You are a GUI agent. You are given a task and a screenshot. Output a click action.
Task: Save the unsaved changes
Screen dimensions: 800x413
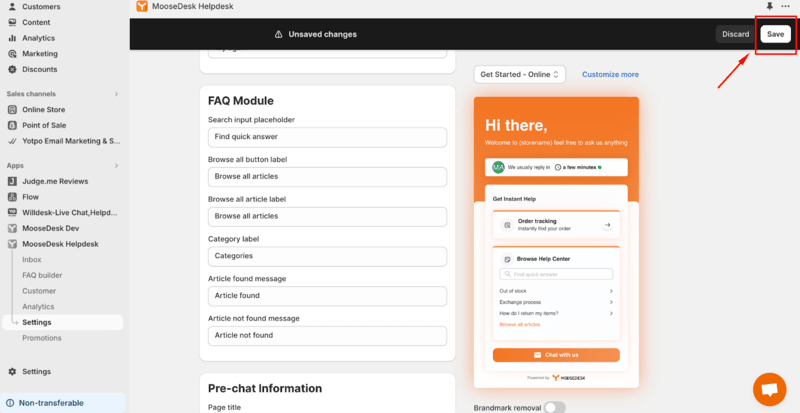(776, 34)
